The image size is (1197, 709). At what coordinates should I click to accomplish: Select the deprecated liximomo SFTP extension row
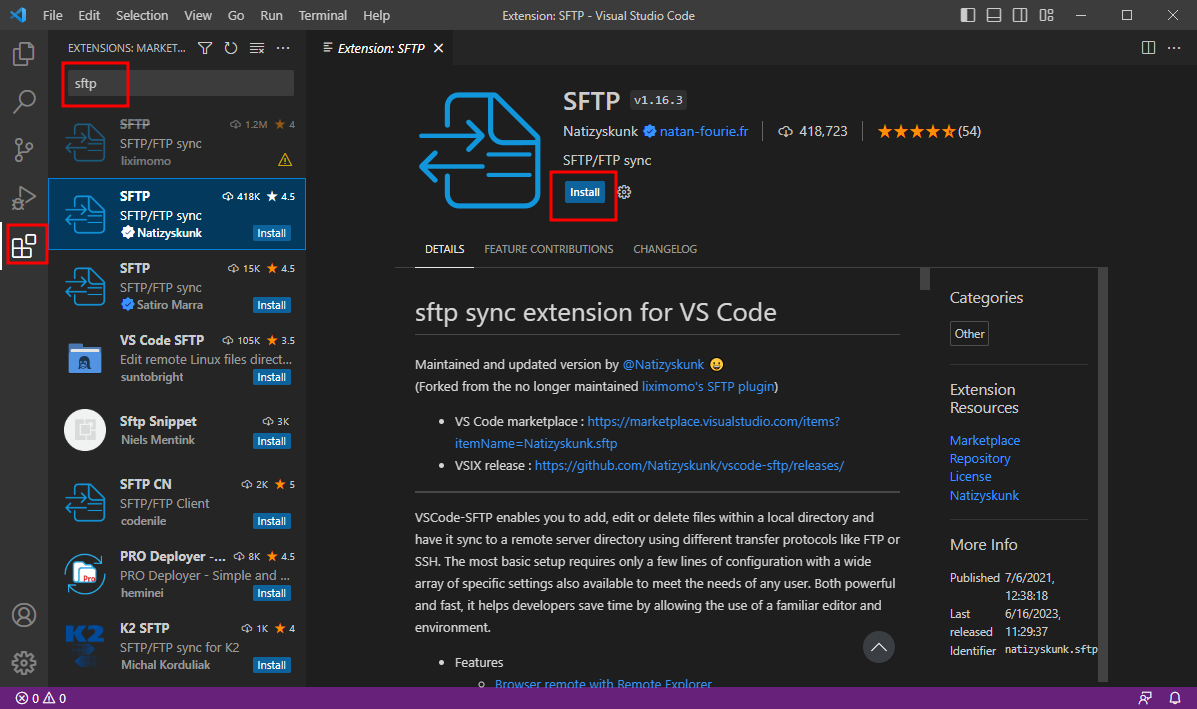177,142
